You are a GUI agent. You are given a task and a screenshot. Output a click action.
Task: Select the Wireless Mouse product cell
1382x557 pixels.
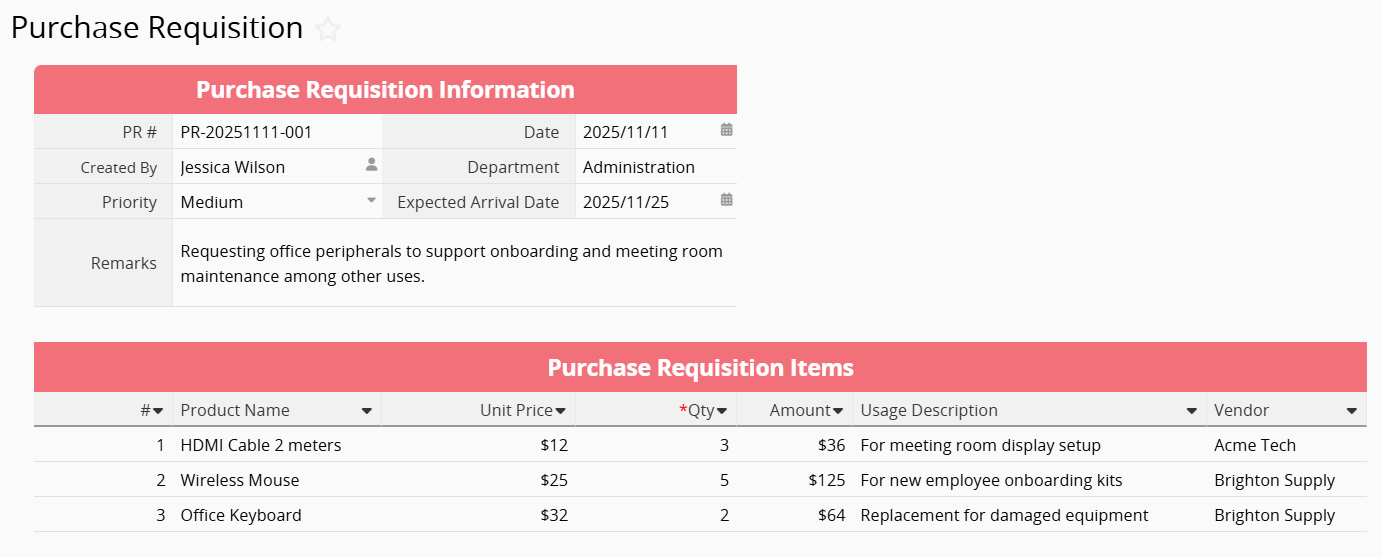(275, 481)
